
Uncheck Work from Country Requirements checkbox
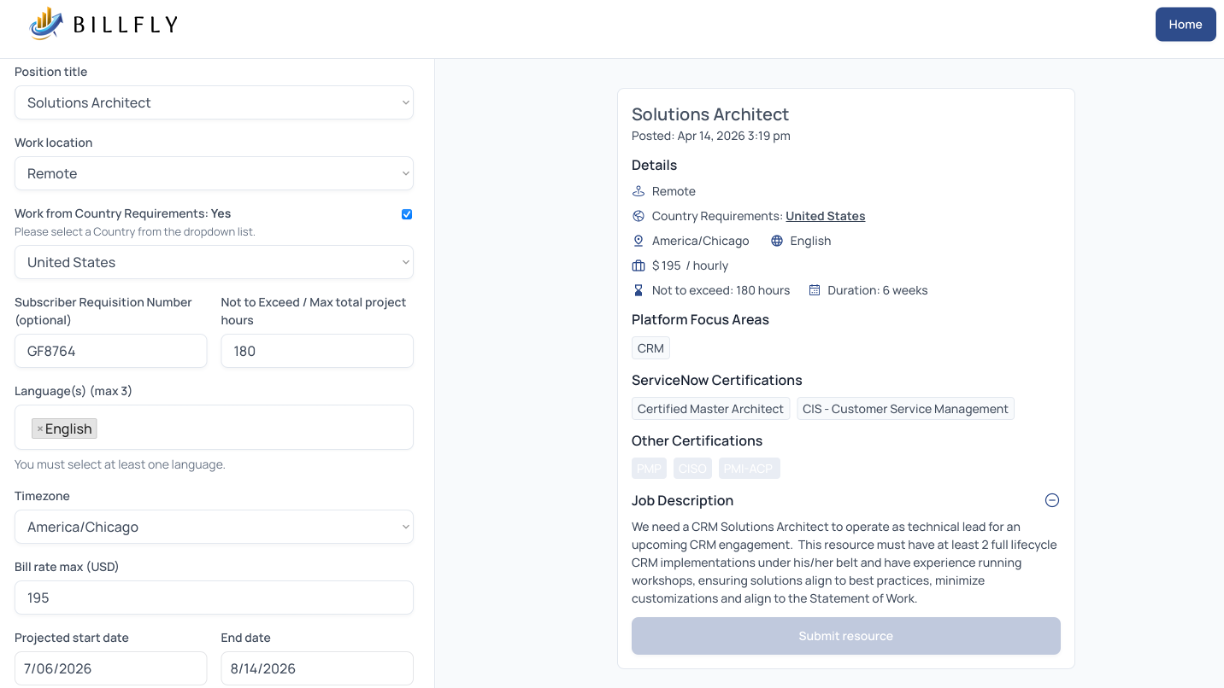pyautogui.click(x=406, y=214)
